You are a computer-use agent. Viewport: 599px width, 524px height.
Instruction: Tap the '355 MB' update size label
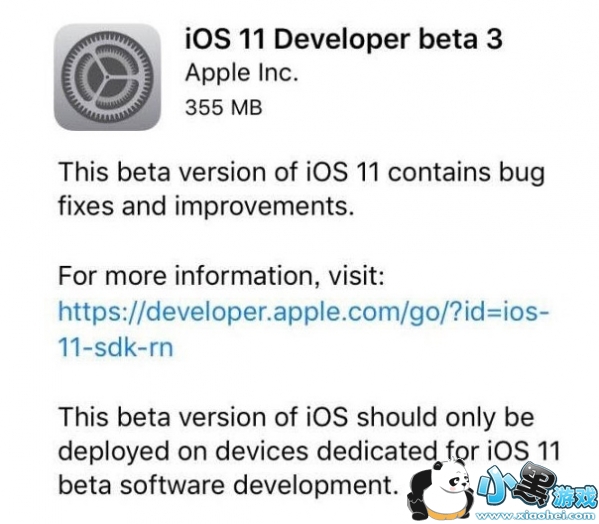tap(224, 107)
